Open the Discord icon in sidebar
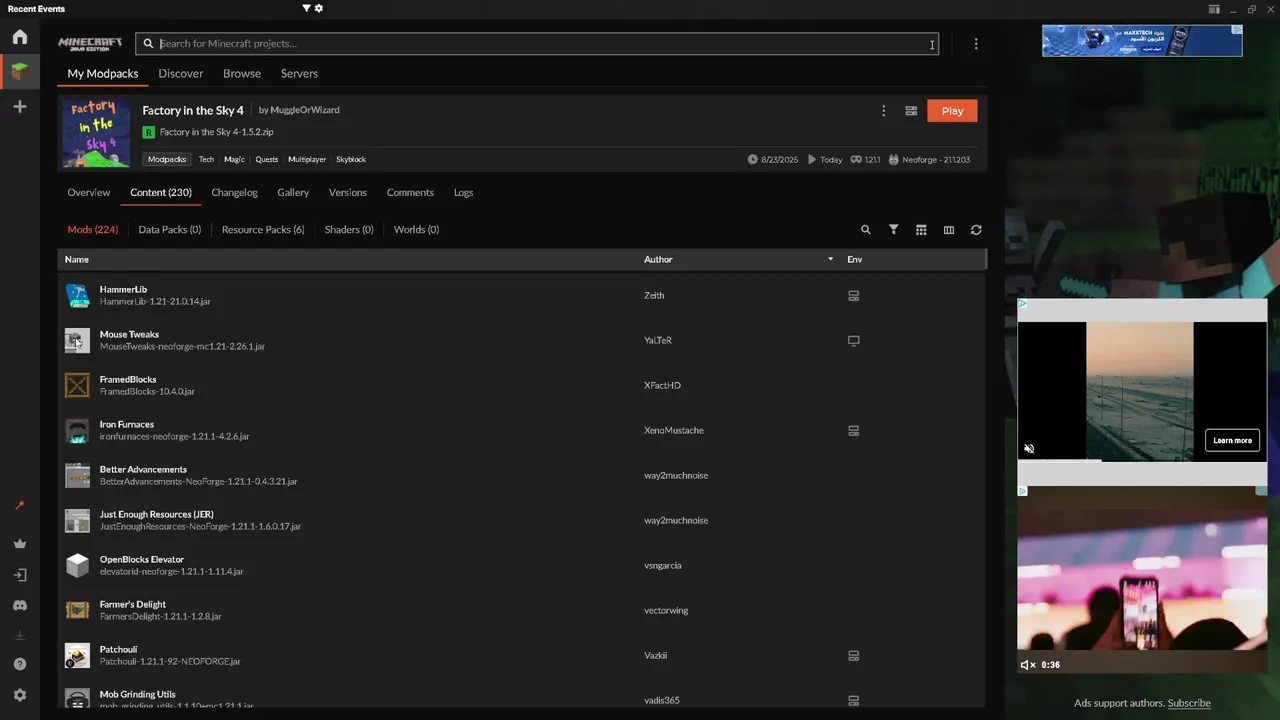The width and height of the screenshot is (1280, 720). point(20,605)
